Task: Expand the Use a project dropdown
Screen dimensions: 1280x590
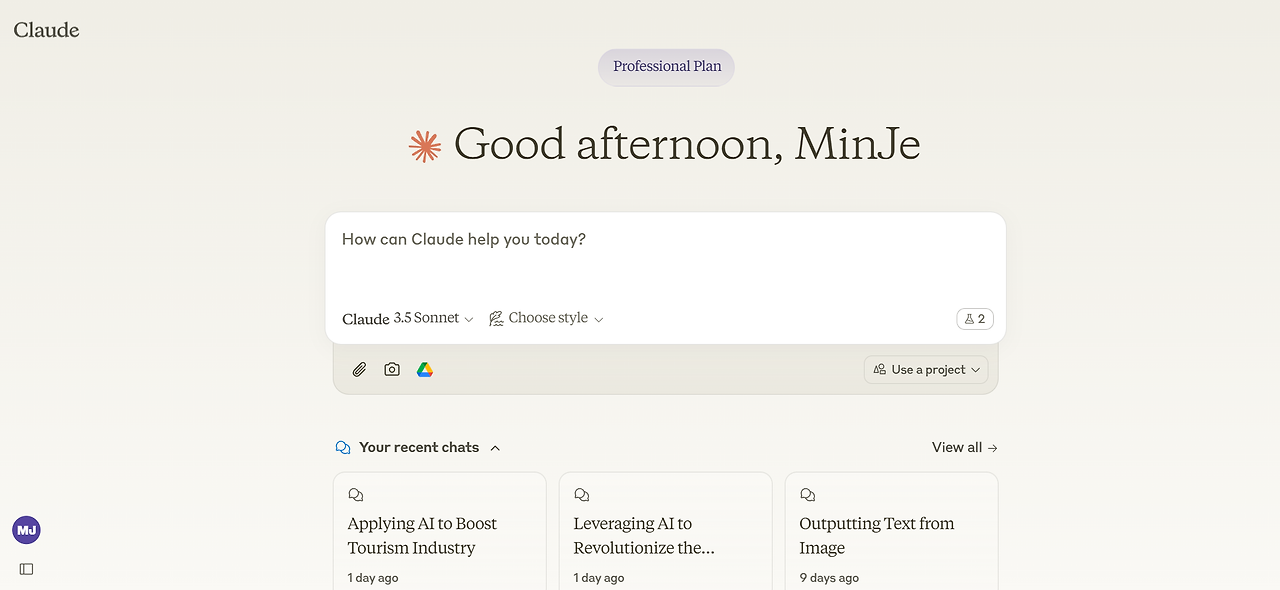Action: tap(926, 370)
